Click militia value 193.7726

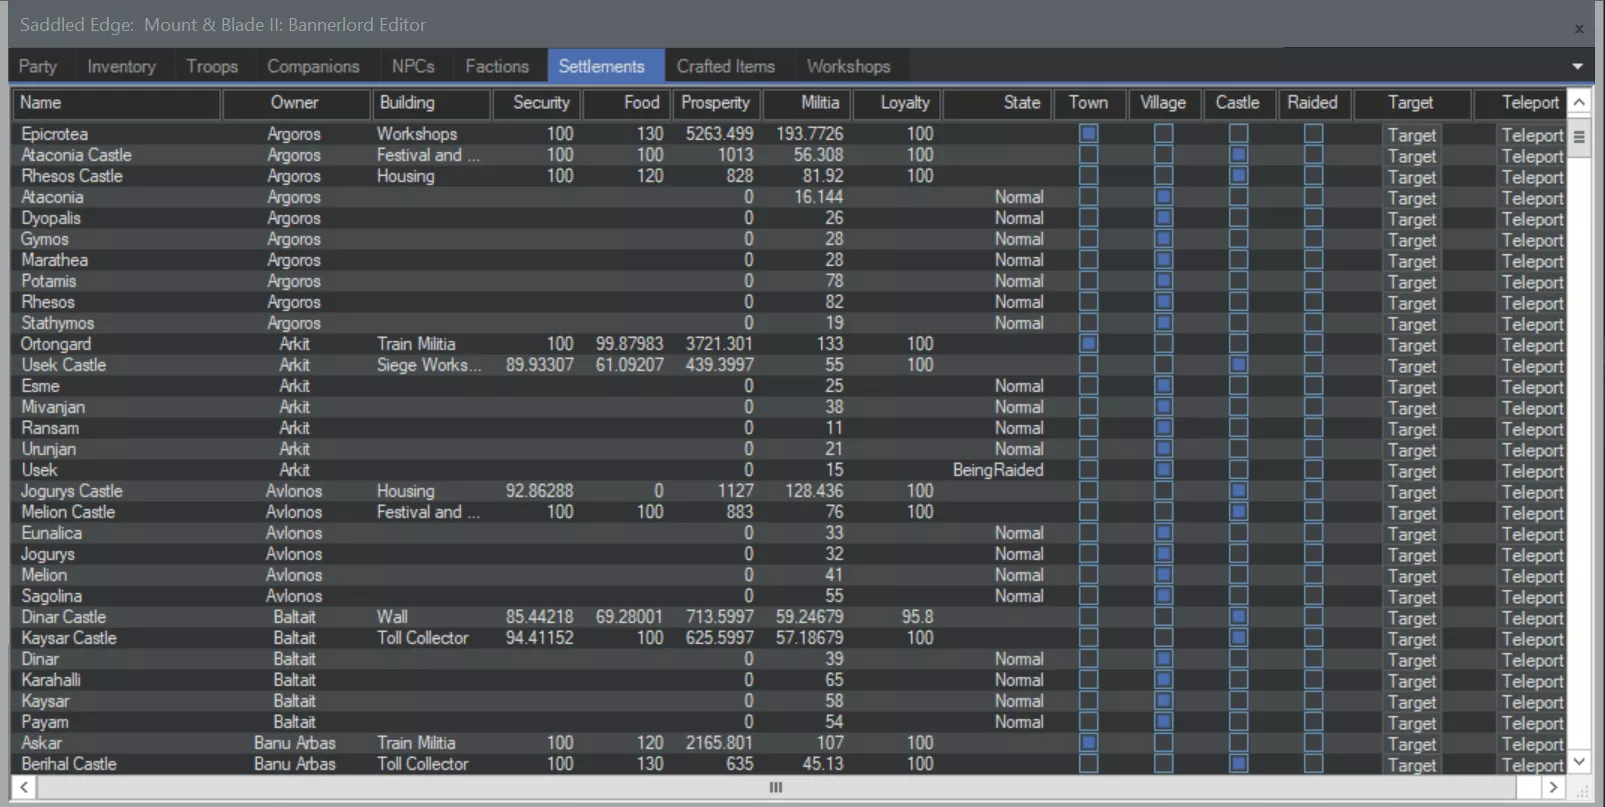(x=809, y=134)
